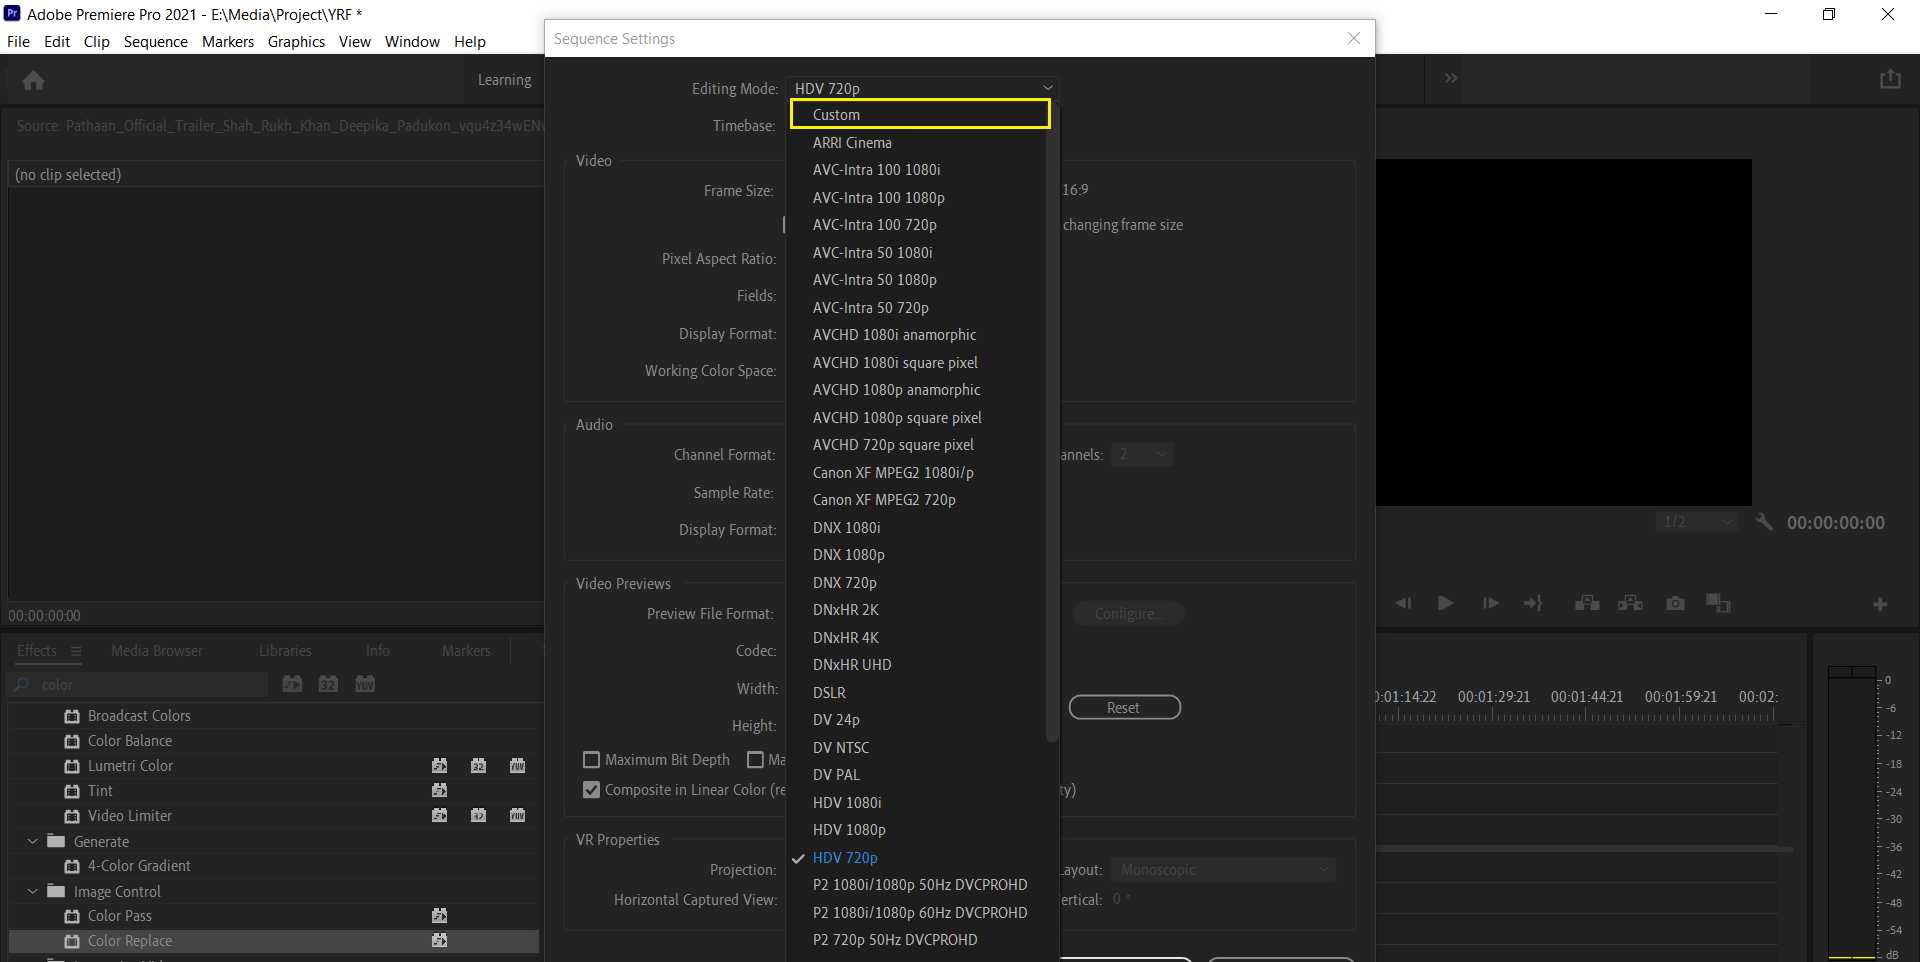Select the 4-Color Gradient effect
Viewport: 1920px width, 962px height.
point(139,865)
